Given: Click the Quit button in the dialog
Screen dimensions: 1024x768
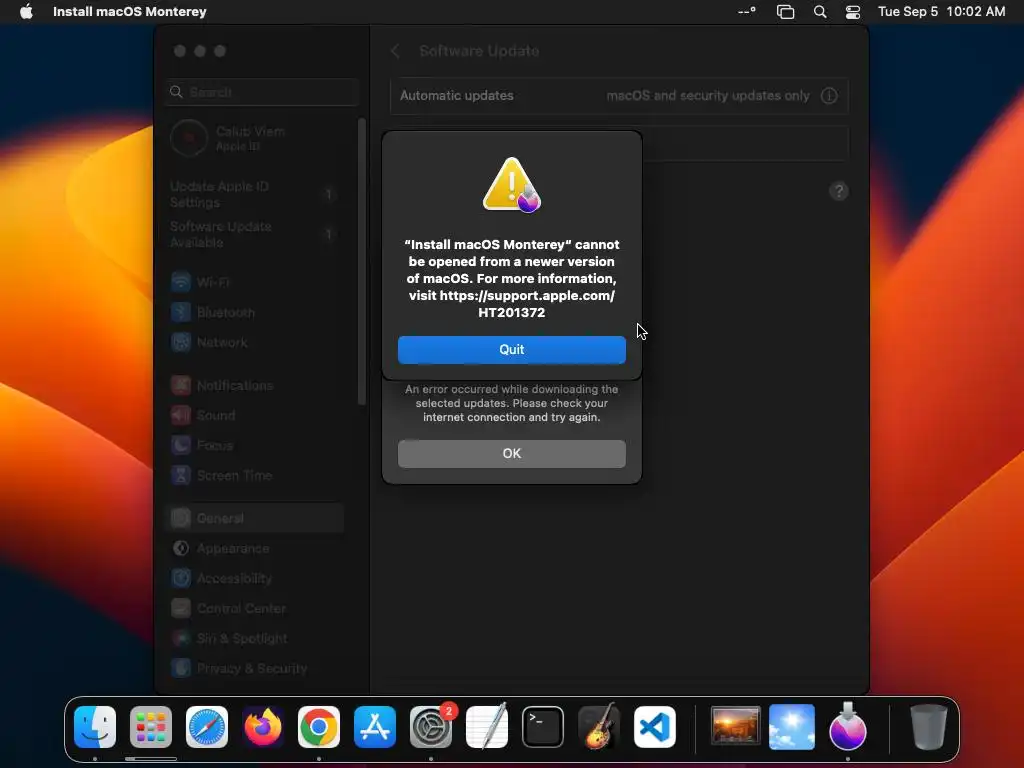Looking at the screenshot, I should coord(511,349).
